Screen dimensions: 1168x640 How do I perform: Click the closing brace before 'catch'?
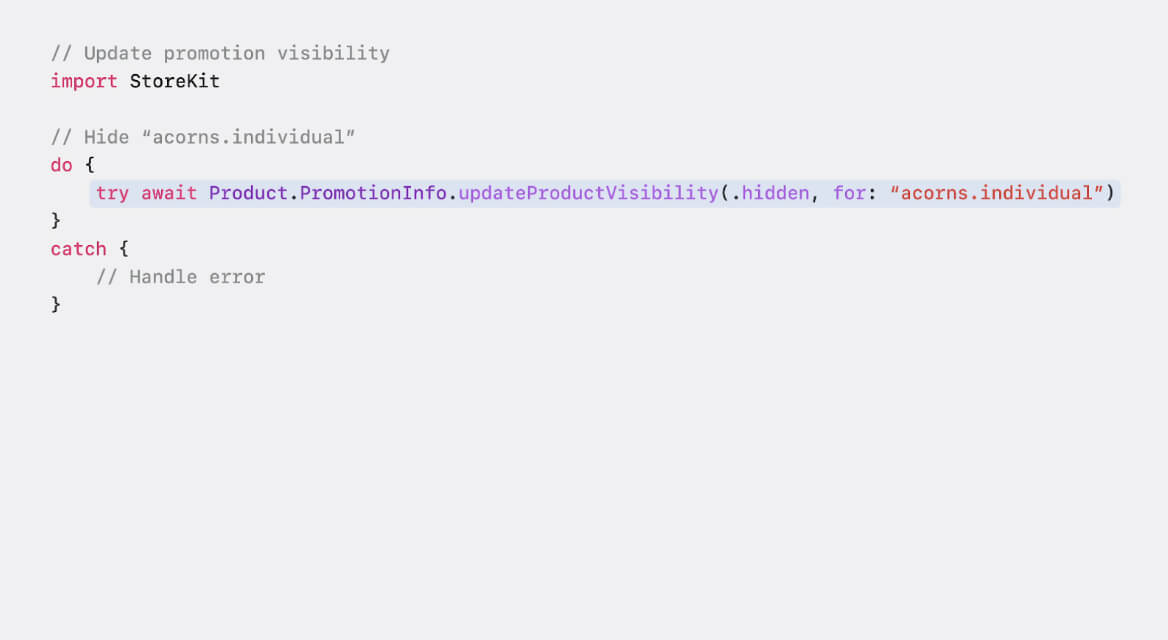pyautogui.click(x=56, y=221)
